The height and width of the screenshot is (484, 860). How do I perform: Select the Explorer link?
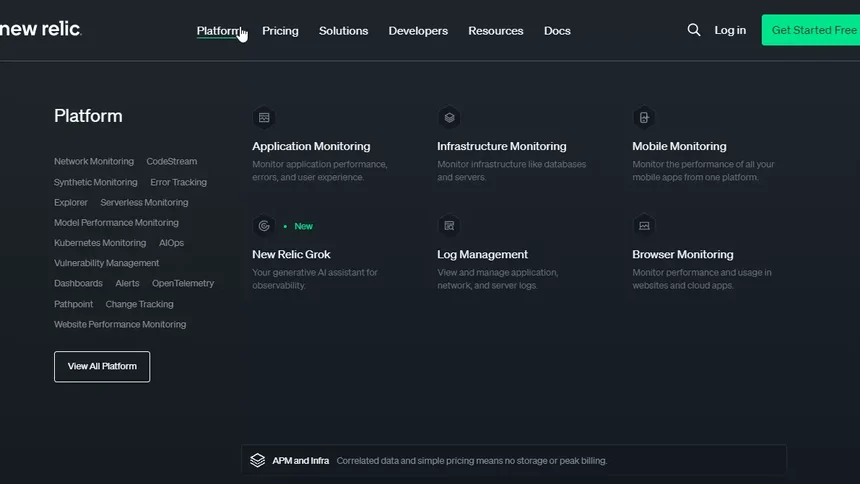point(71,202)
